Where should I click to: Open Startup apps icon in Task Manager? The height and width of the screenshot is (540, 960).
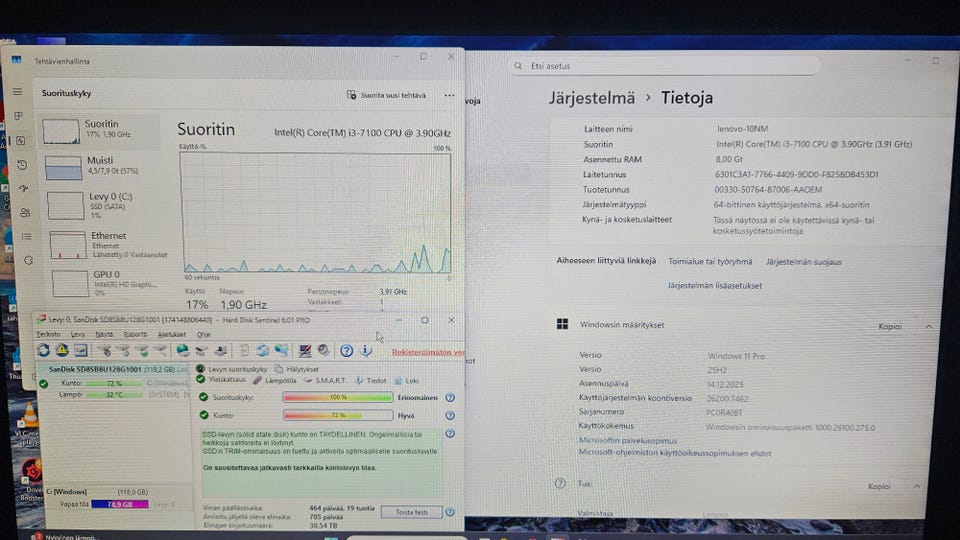pyautogui.click(x=24, y=189)
